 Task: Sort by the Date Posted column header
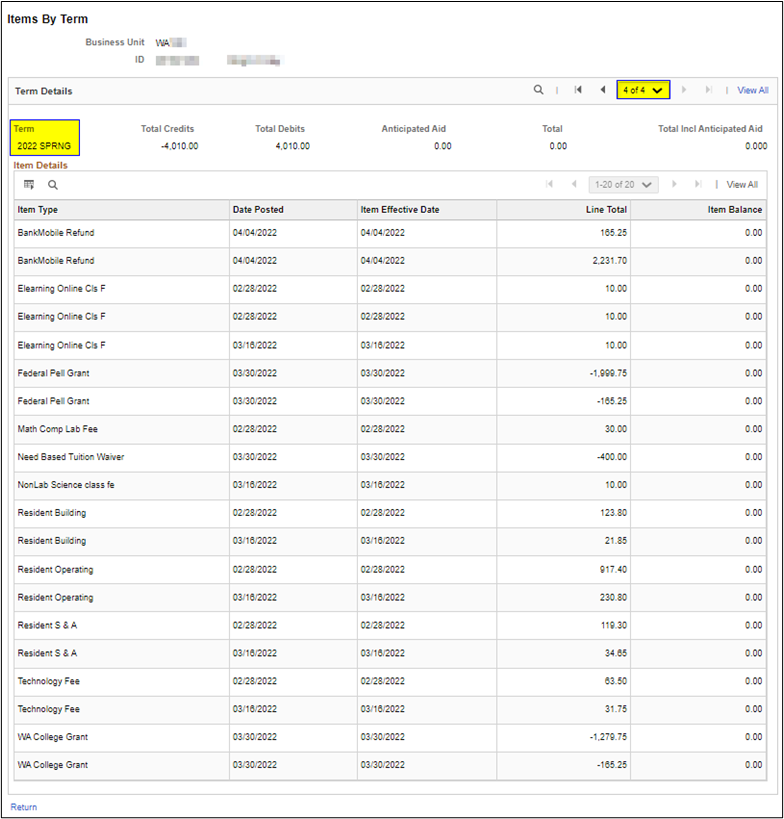[x=258, y=210]
